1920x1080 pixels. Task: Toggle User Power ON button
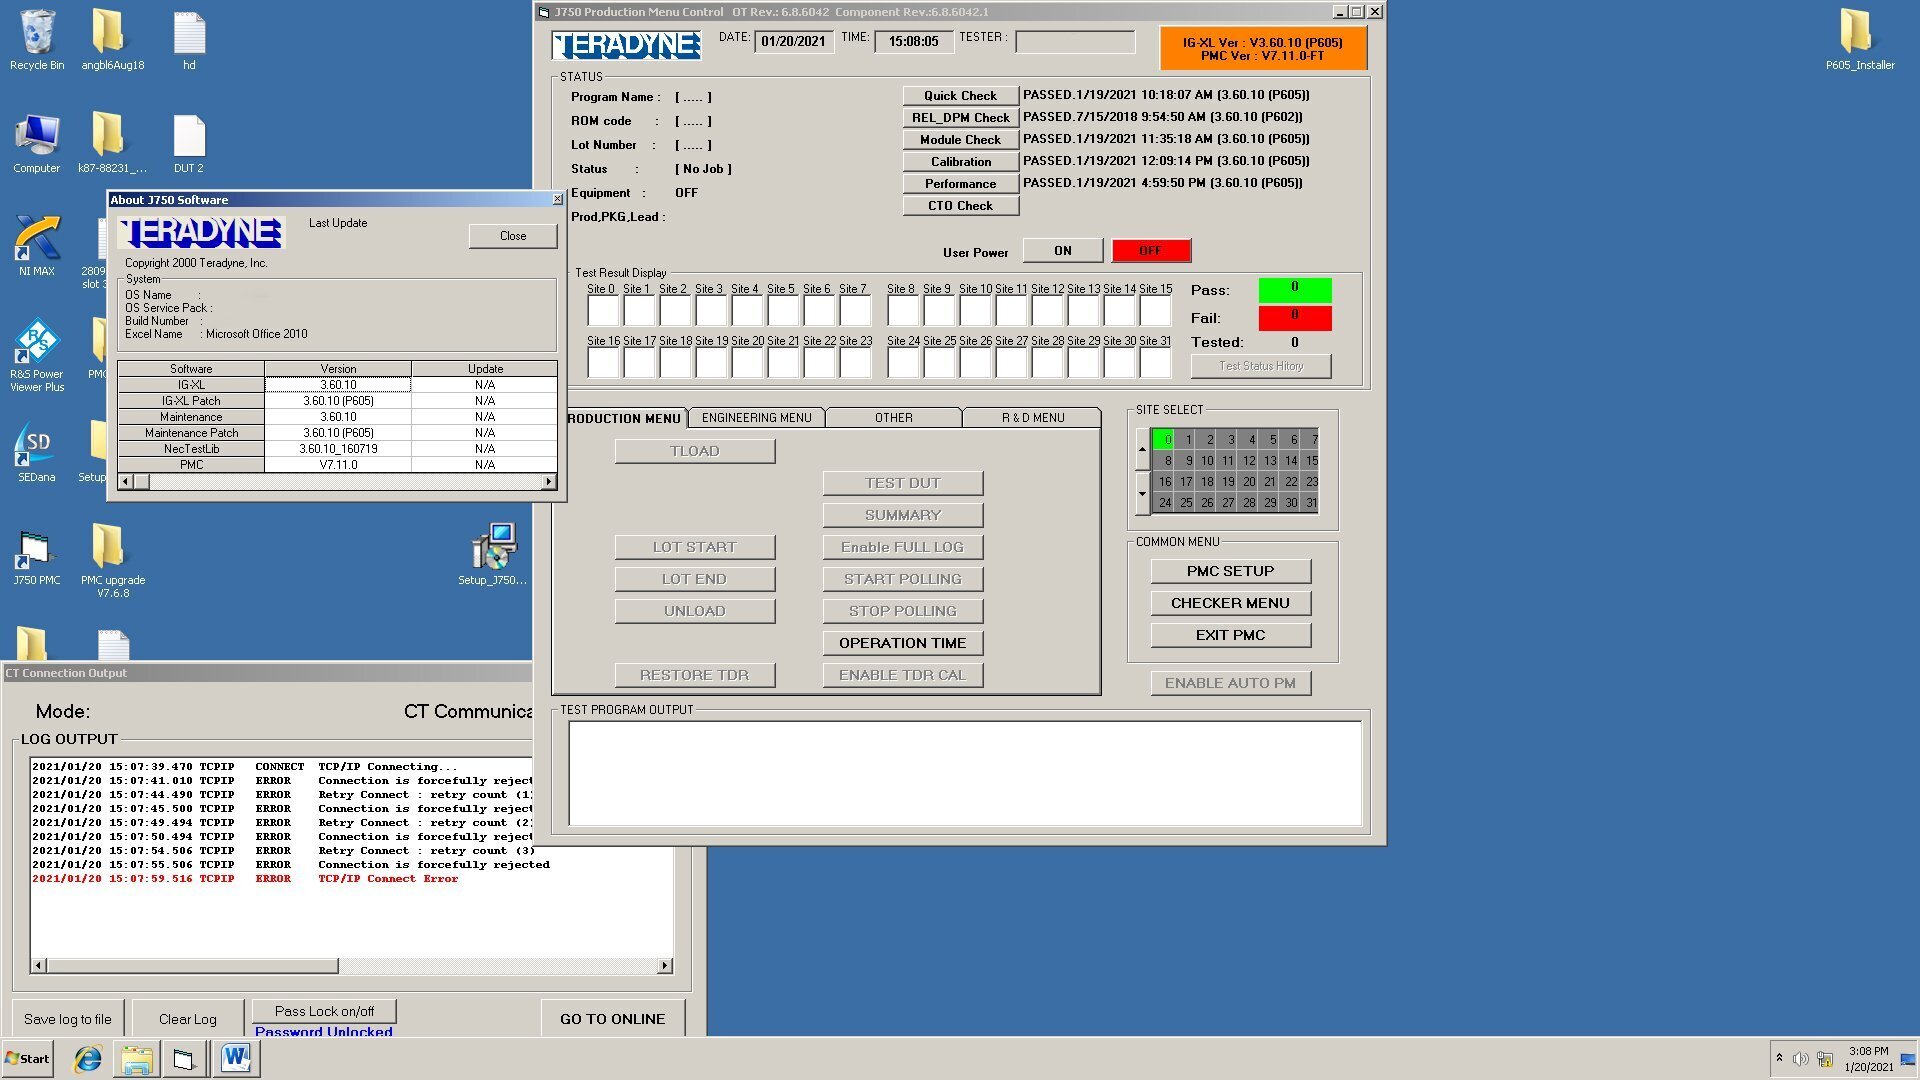tap(1062, 251)
